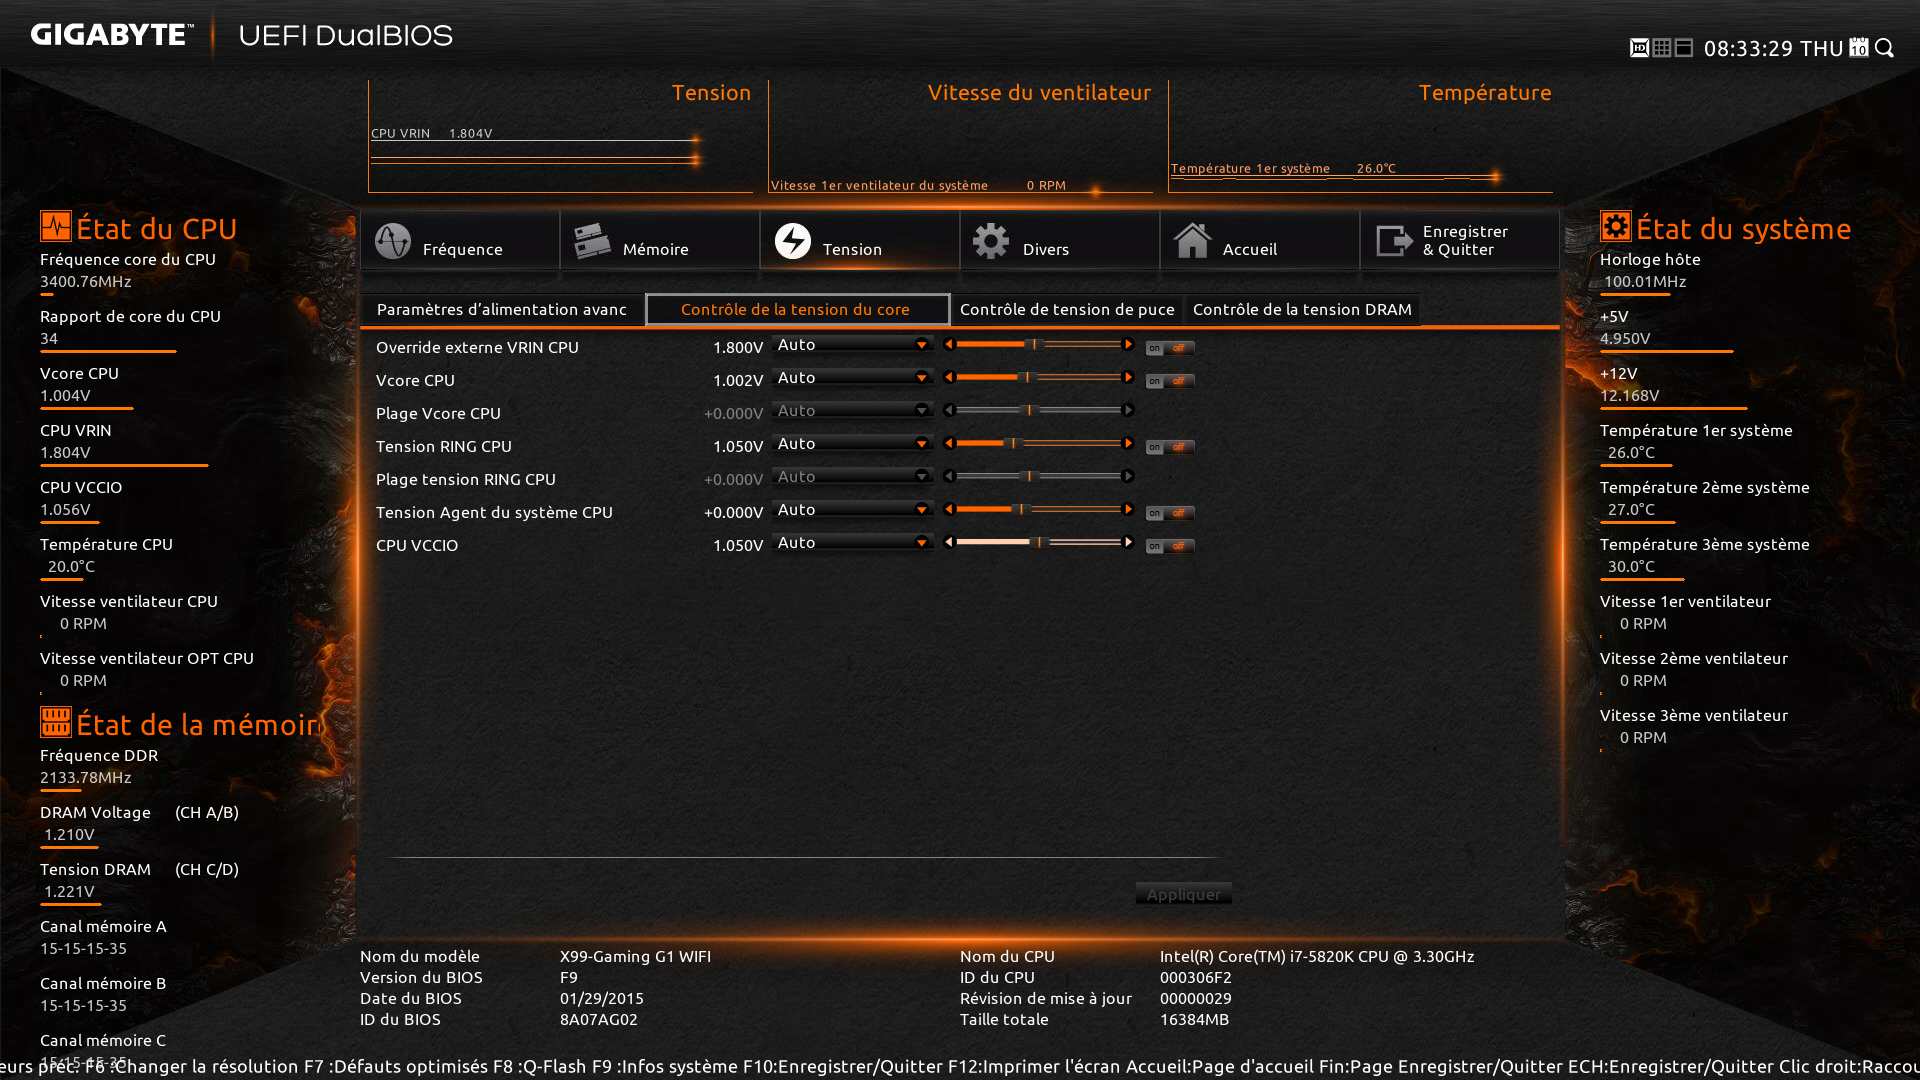The height and width of the screenshot is (1080, 1920).
Task: Click the Tension main tab label
Action: [852, 249]
